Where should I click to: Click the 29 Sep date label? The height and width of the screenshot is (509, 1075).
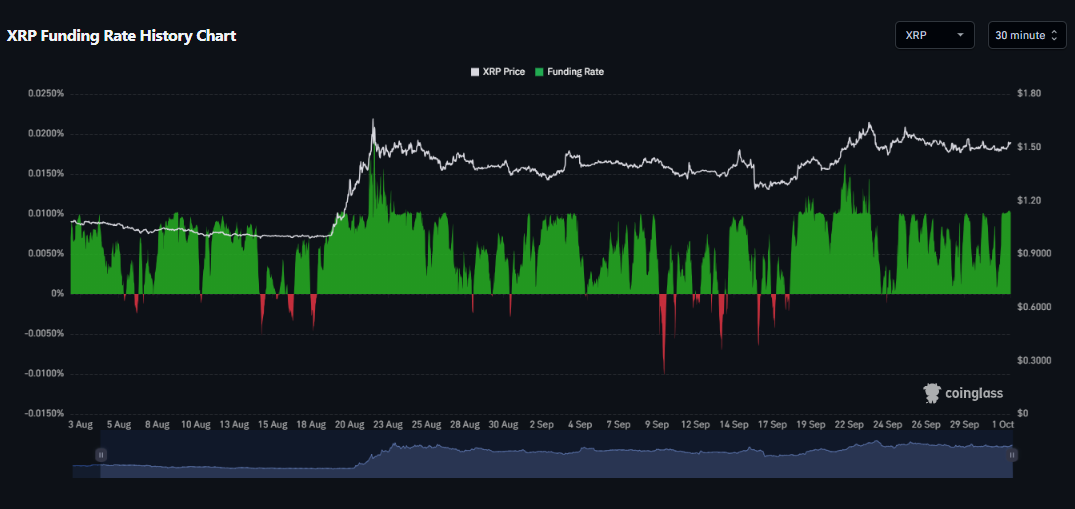click(x=965, y=425)
